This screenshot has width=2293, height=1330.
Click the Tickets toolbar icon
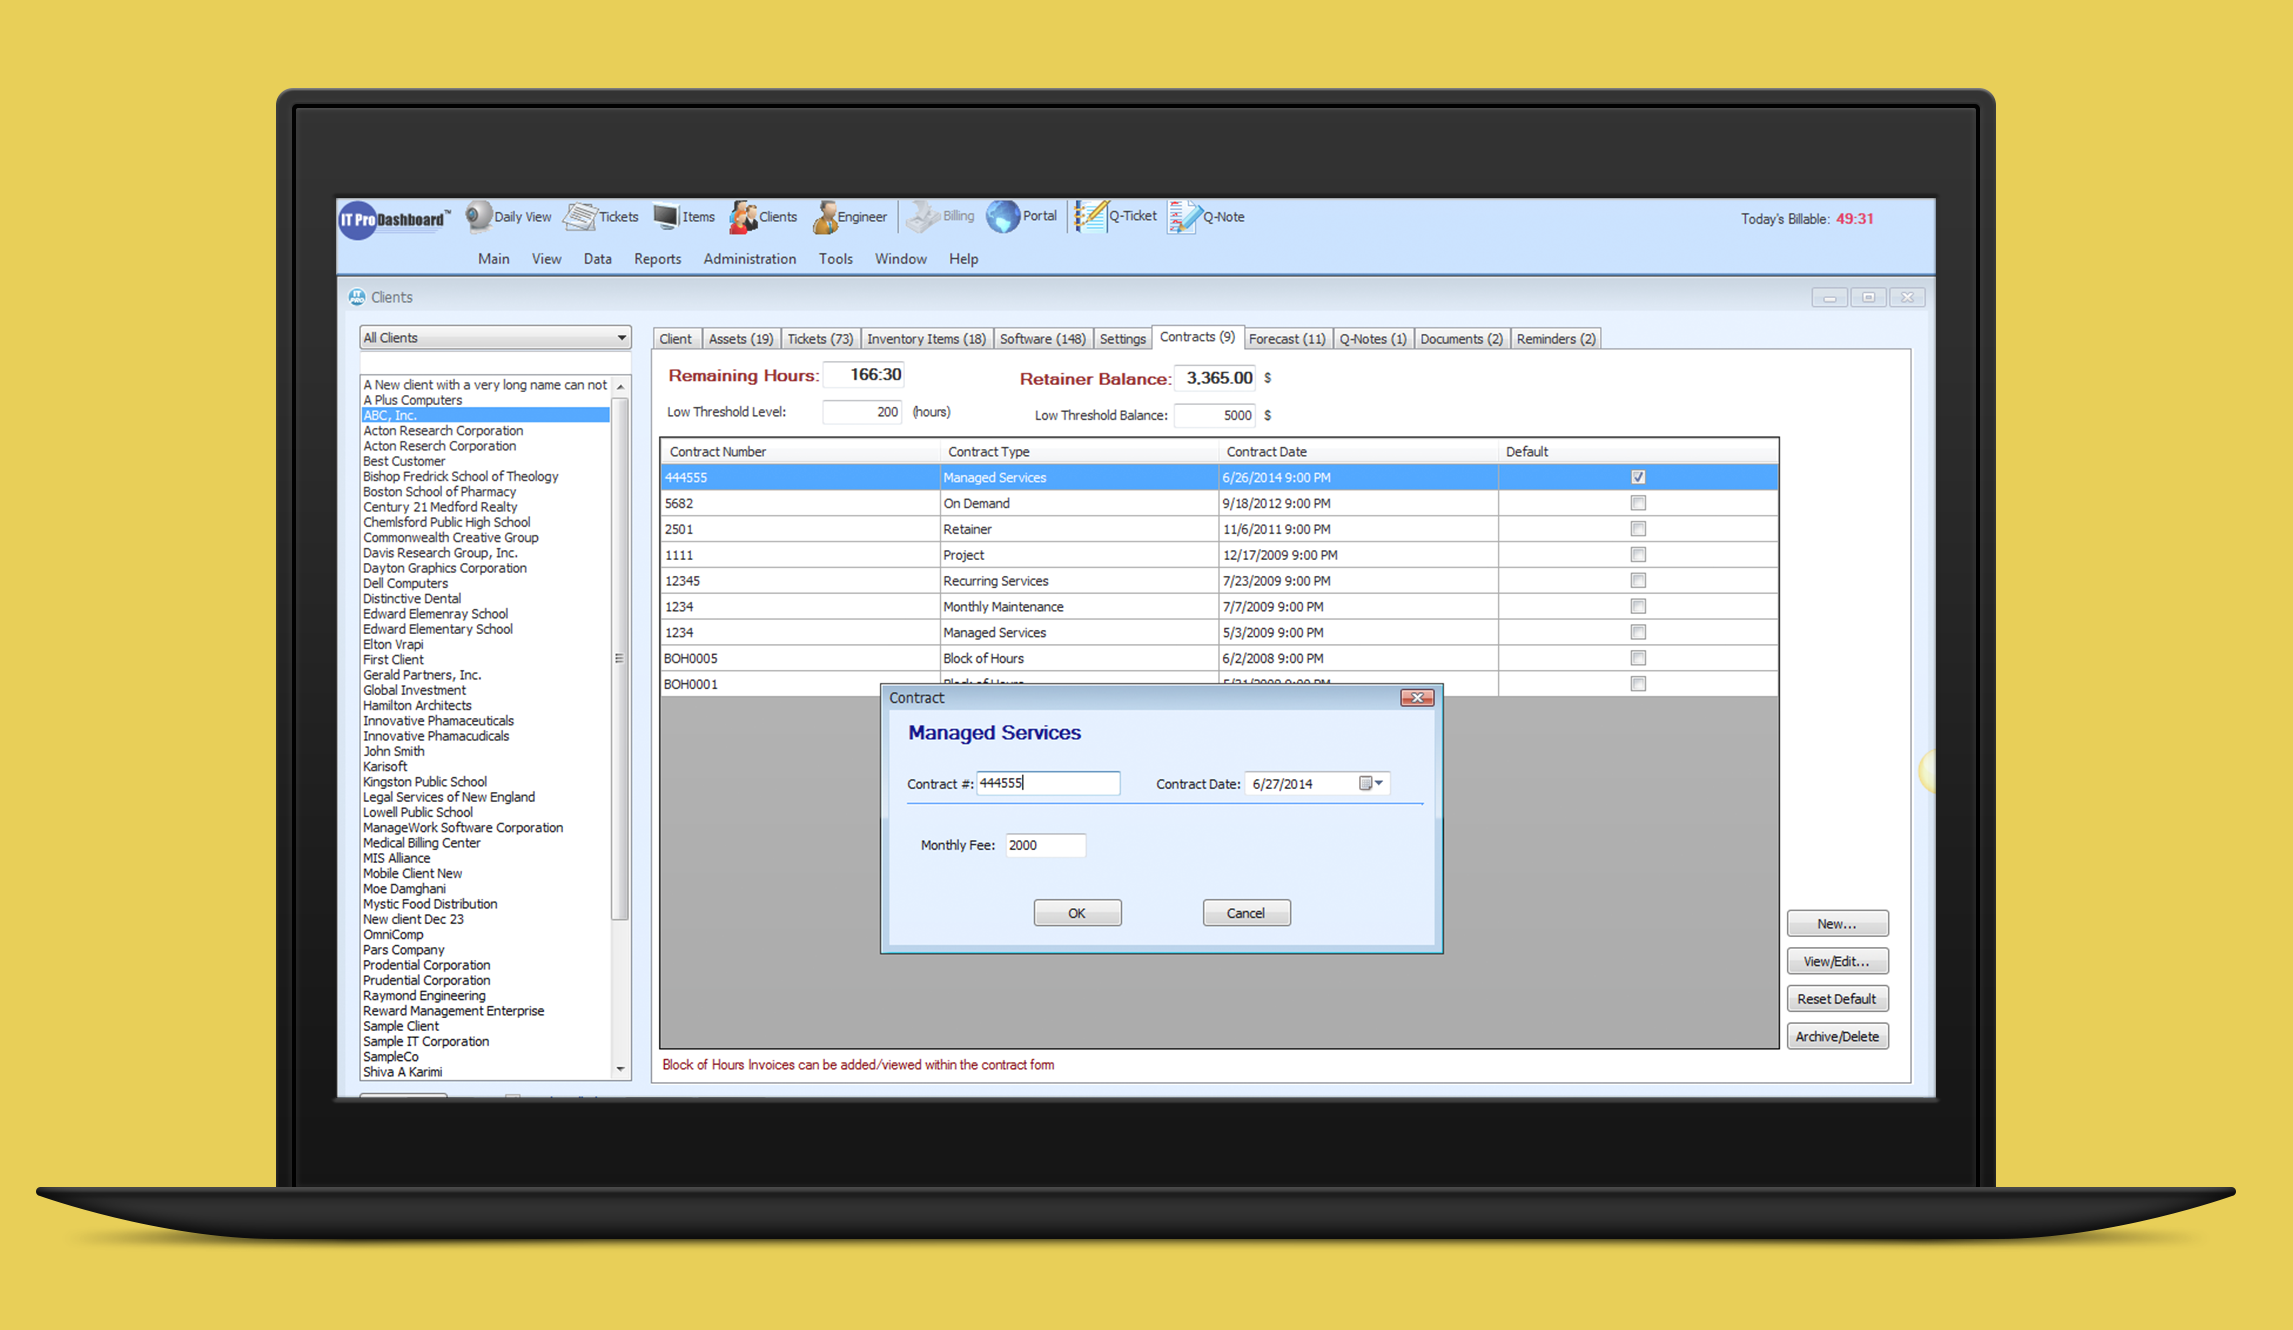(x=581, y=217)
